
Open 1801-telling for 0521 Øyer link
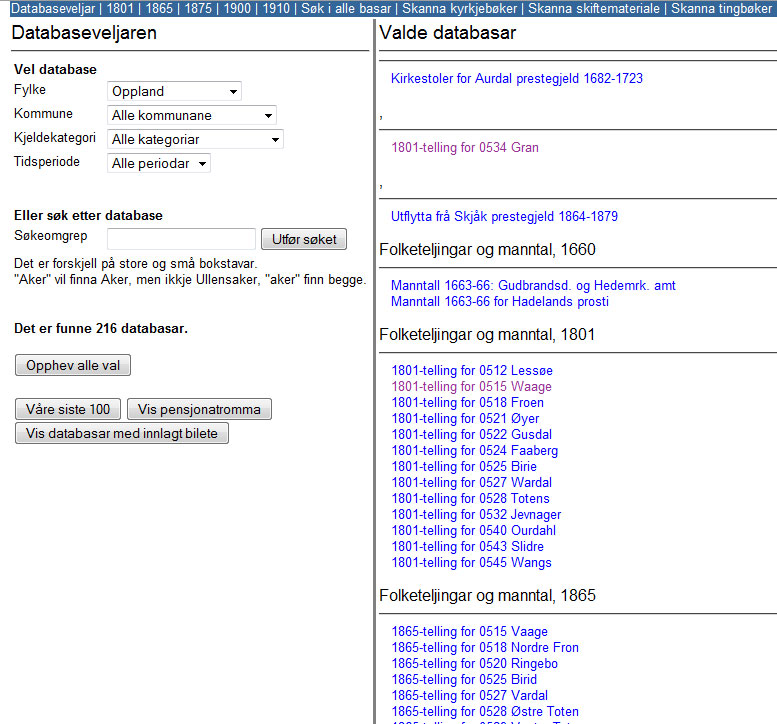click(x=465, y=418)
